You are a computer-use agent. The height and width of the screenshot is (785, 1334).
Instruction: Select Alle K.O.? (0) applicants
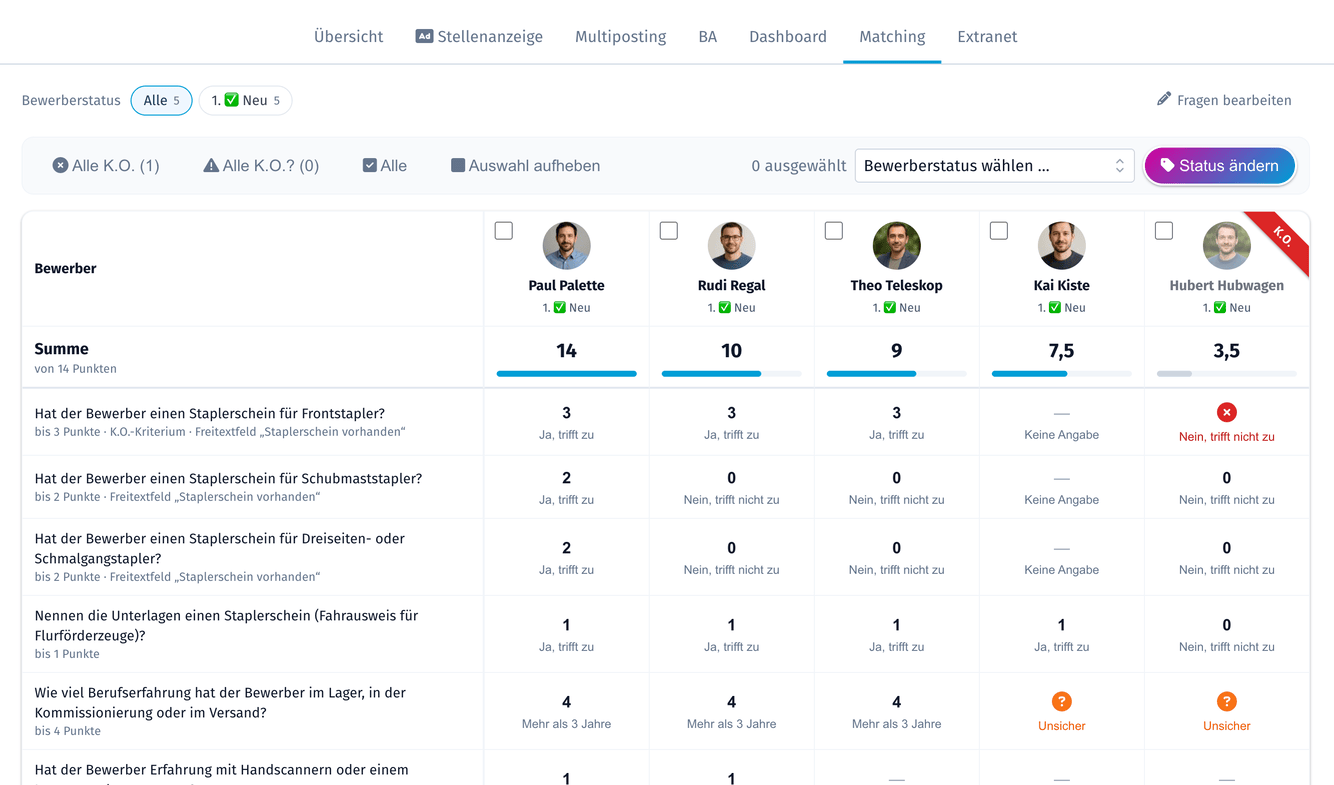(x=261, y=165)
